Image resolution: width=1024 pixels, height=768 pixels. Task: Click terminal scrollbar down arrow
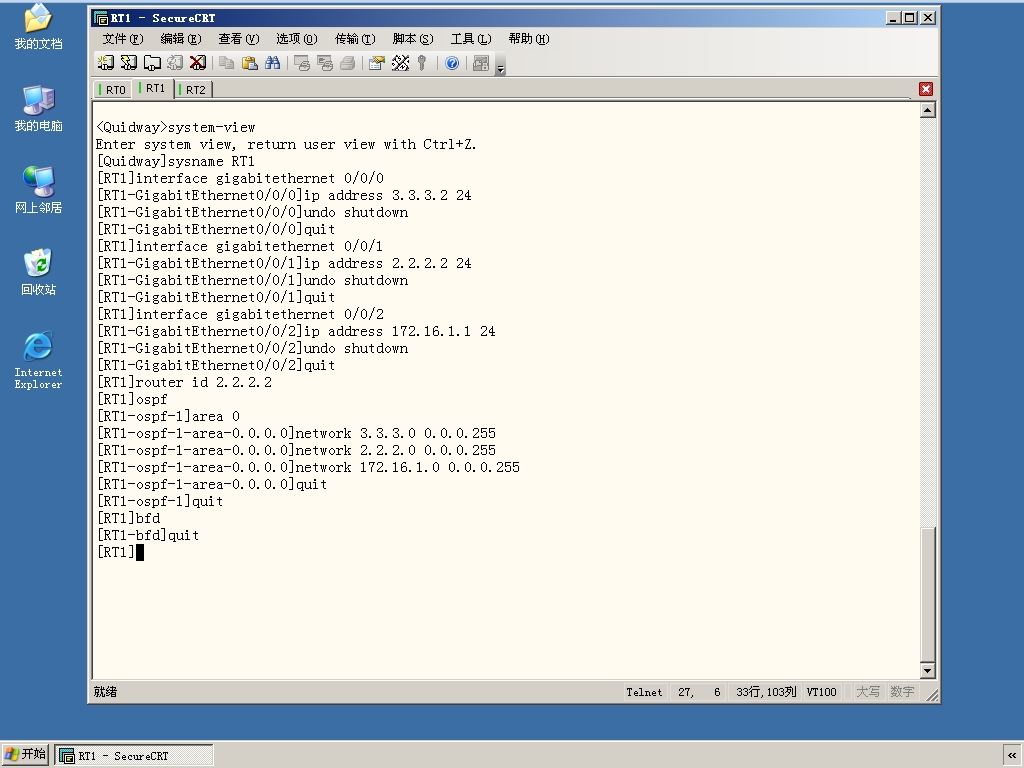[x=927, y=671]
